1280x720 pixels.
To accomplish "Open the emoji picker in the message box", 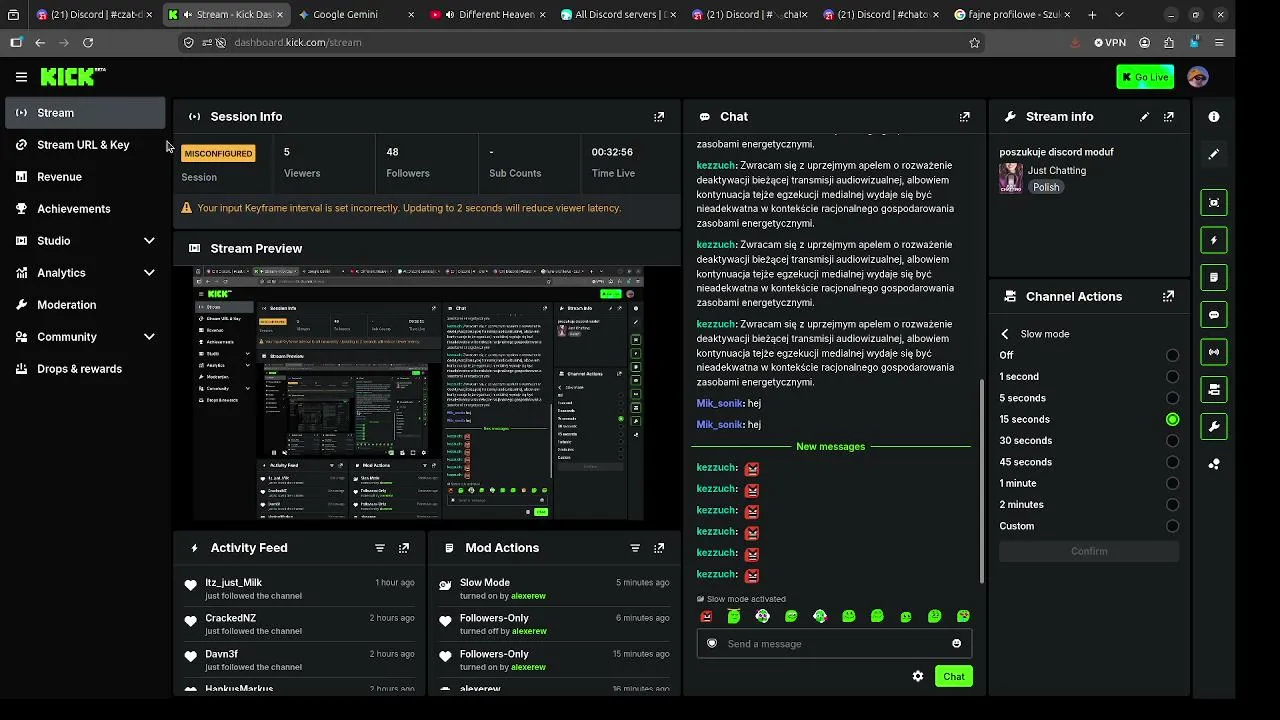I will click(x=957, y=644).
